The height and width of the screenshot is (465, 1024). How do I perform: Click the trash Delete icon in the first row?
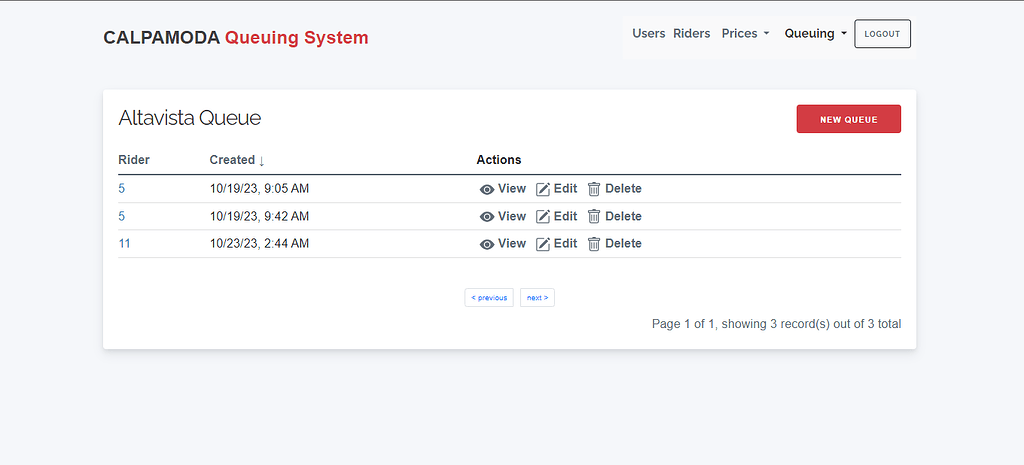coord(594,189)
